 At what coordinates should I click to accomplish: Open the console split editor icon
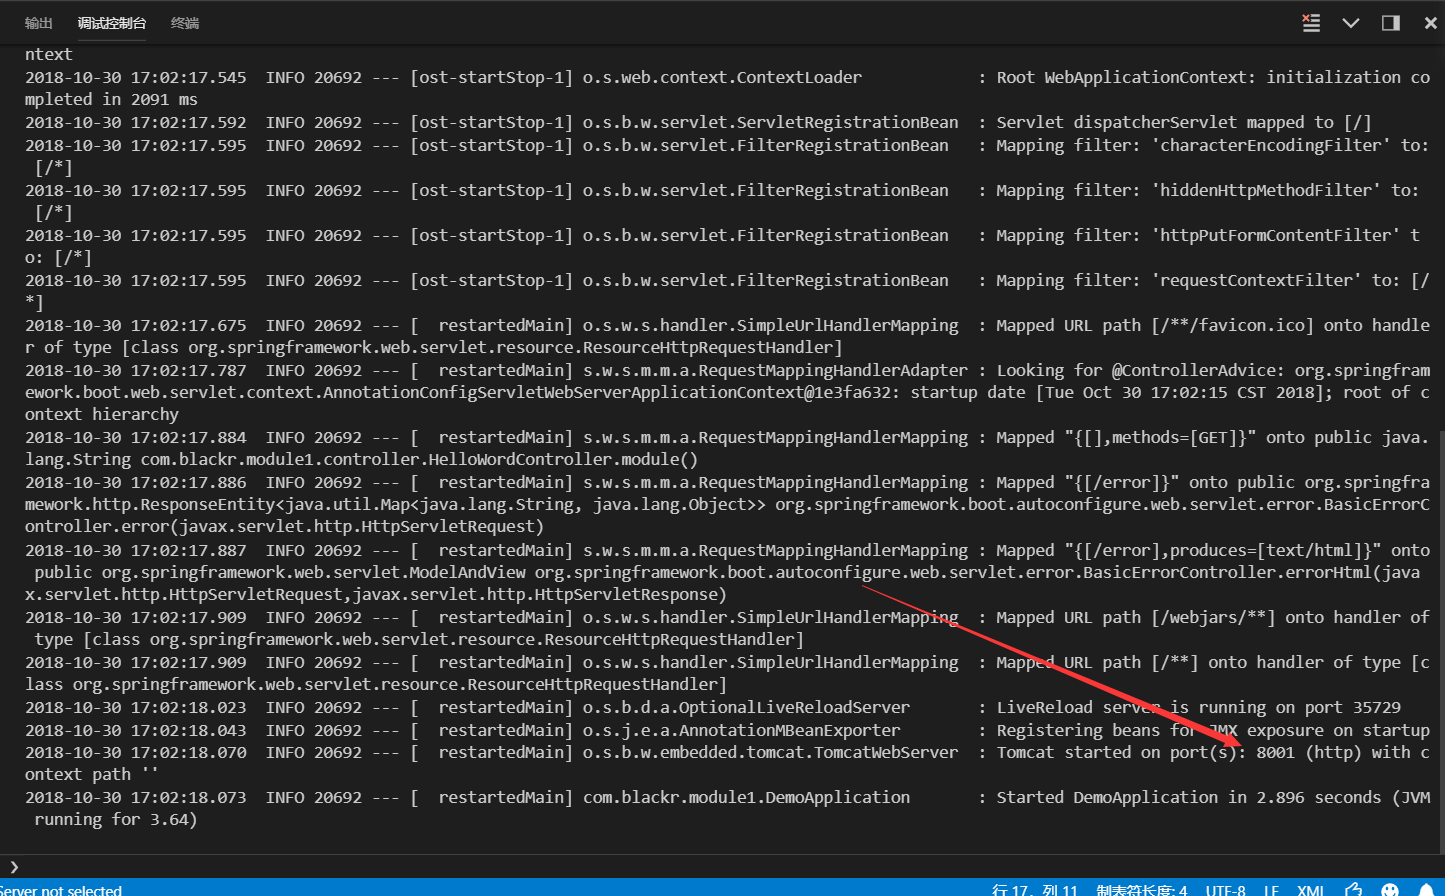click(x=1389, y=22)
